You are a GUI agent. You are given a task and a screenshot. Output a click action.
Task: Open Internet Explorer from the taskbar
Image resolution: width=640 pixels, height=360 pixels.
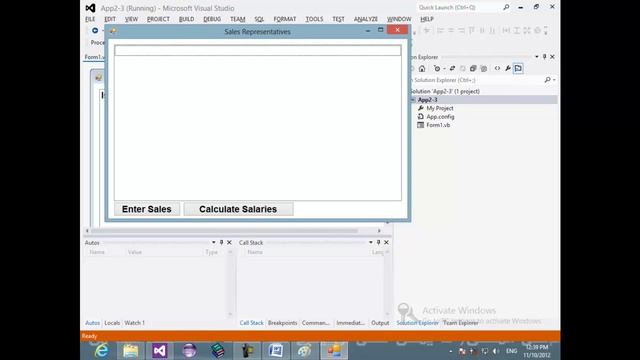pyautogui.click(x=101, y=351)
